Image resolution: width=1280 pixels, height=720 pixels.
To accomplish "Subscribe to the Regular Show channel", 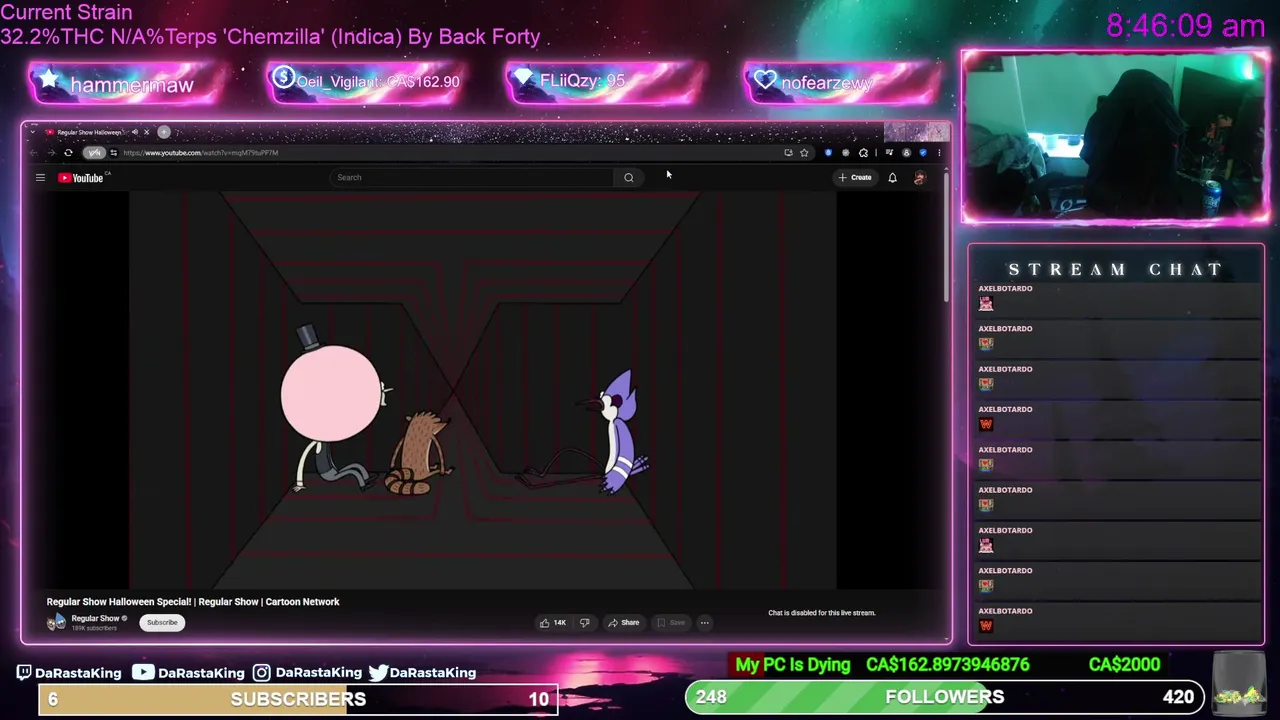I will pos(162,623).
